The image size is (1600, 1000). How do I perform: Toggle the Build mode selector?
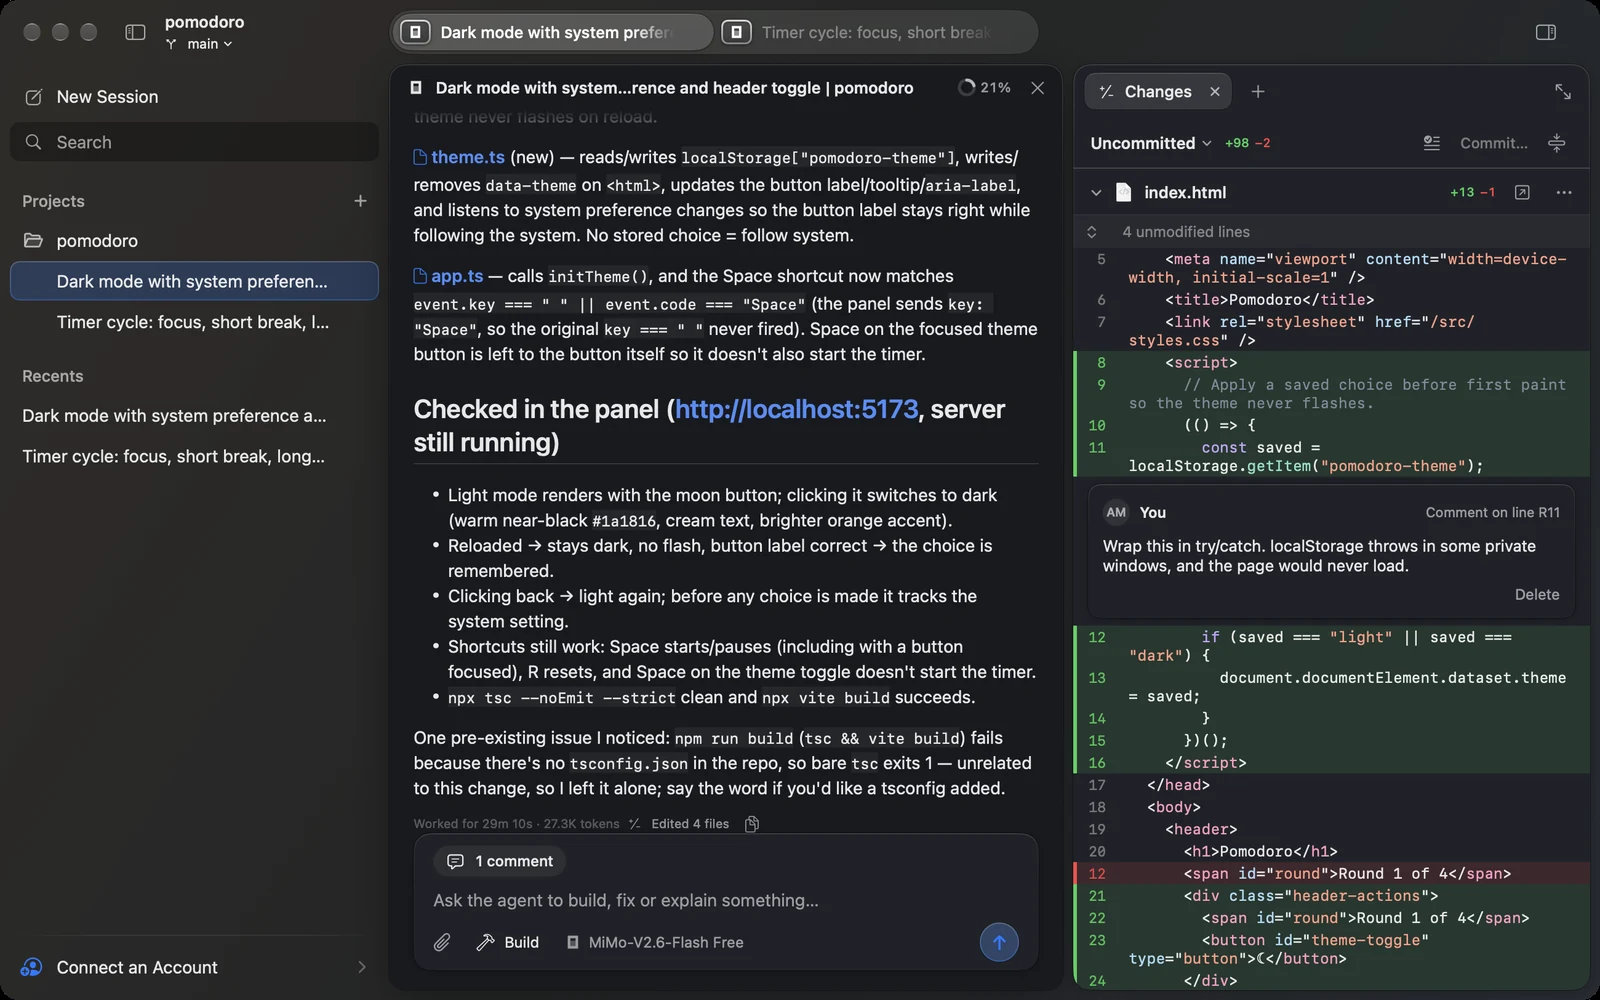click(x=507, y=942)
